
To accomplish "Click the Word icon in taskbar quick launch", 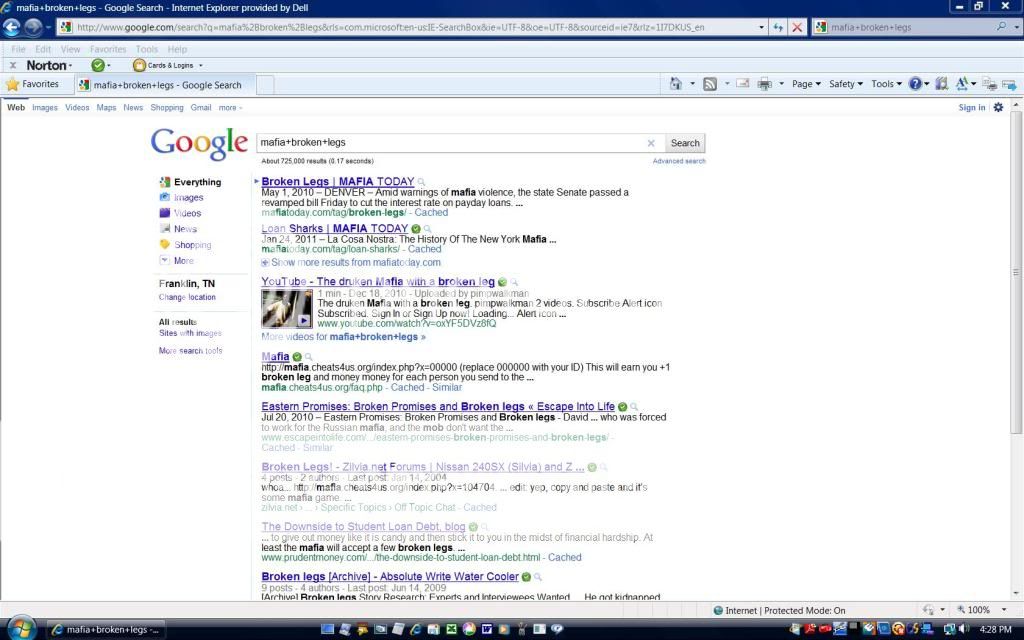I will click(487, 629).
